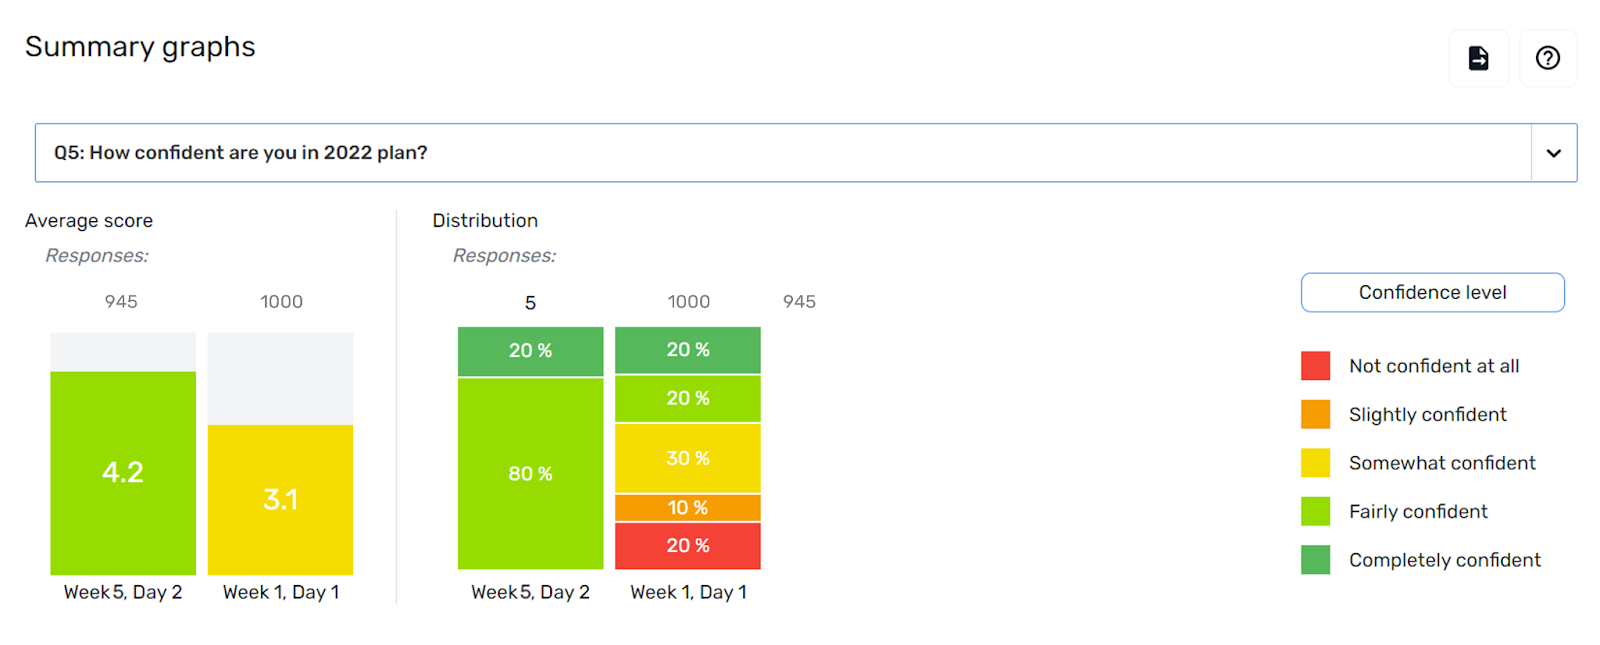This screenshot has width=1600, height=645.
Task: Click the Somewhat confident legend label
Action: point(1441,463)
